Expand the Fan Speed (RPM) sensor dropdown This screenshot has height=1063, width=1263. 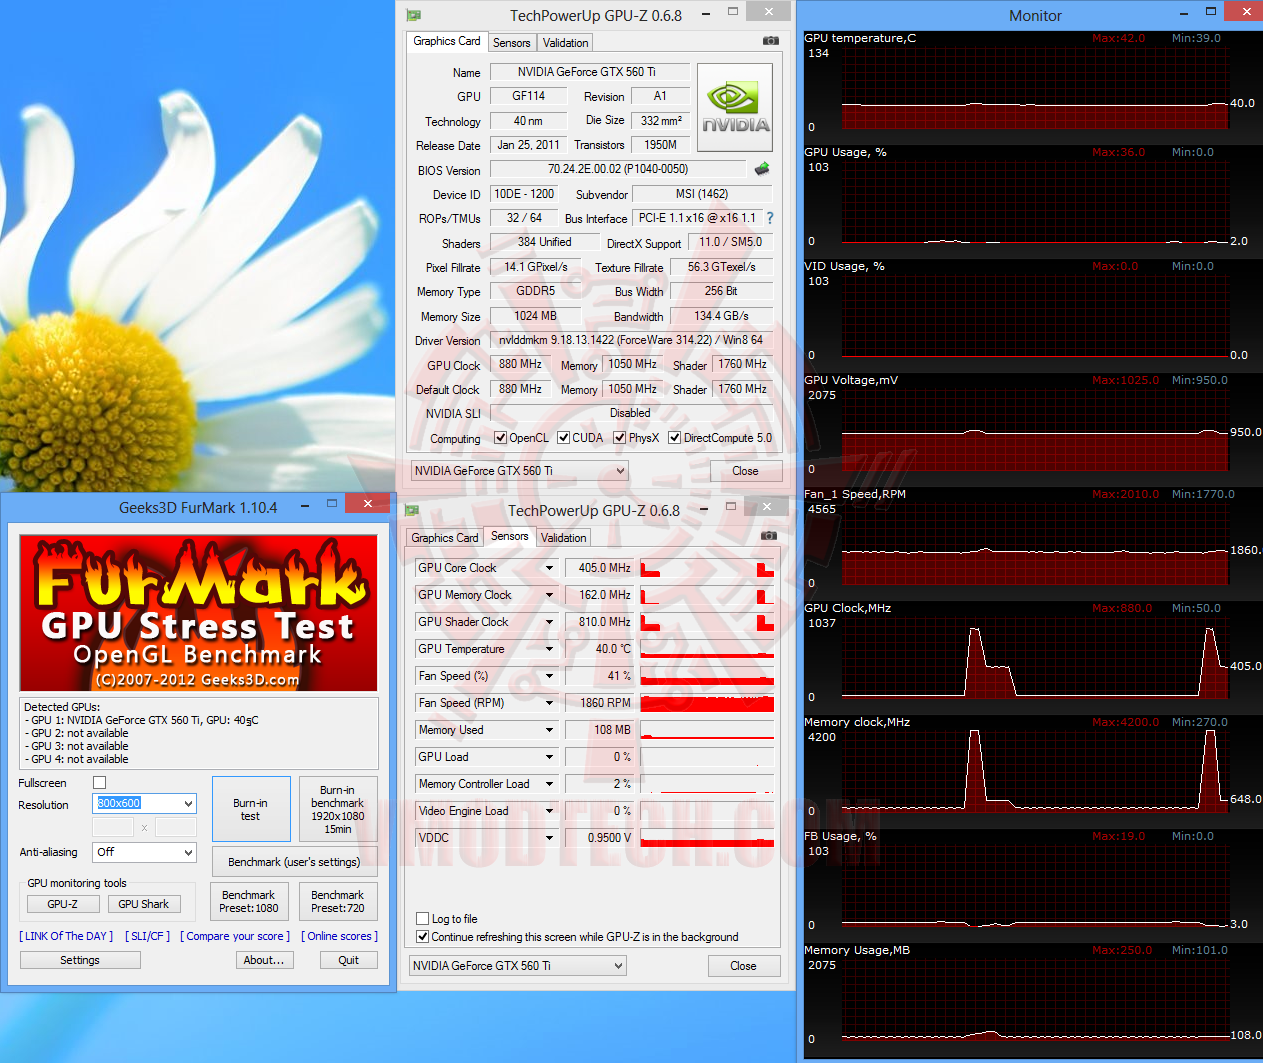click(x=549, y=703)
